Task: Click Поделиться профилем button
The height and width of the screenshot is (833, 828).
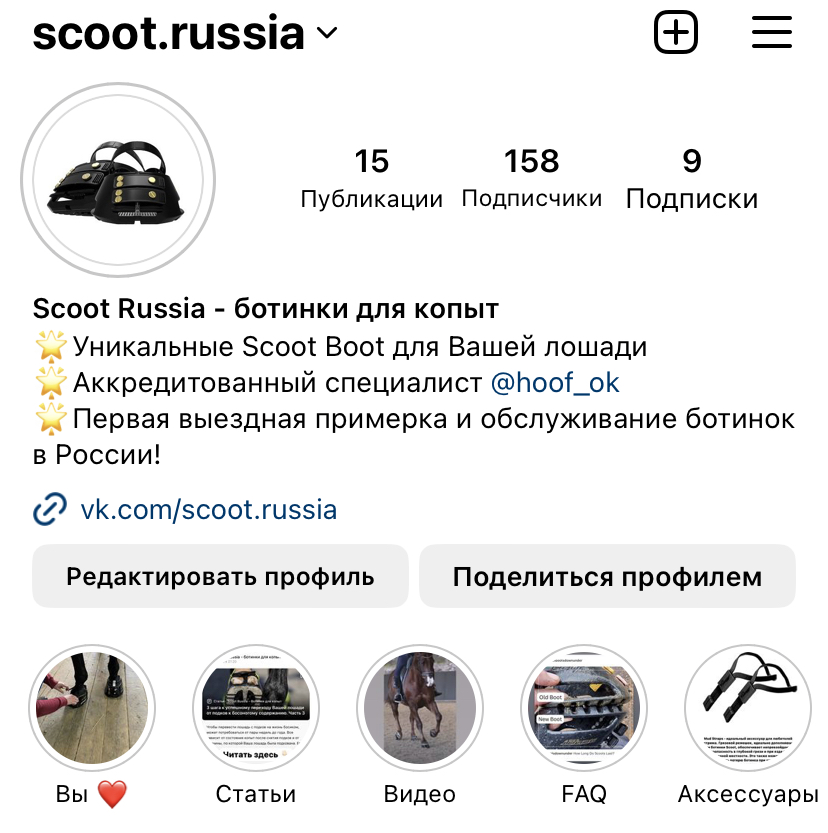Action: 607,576
